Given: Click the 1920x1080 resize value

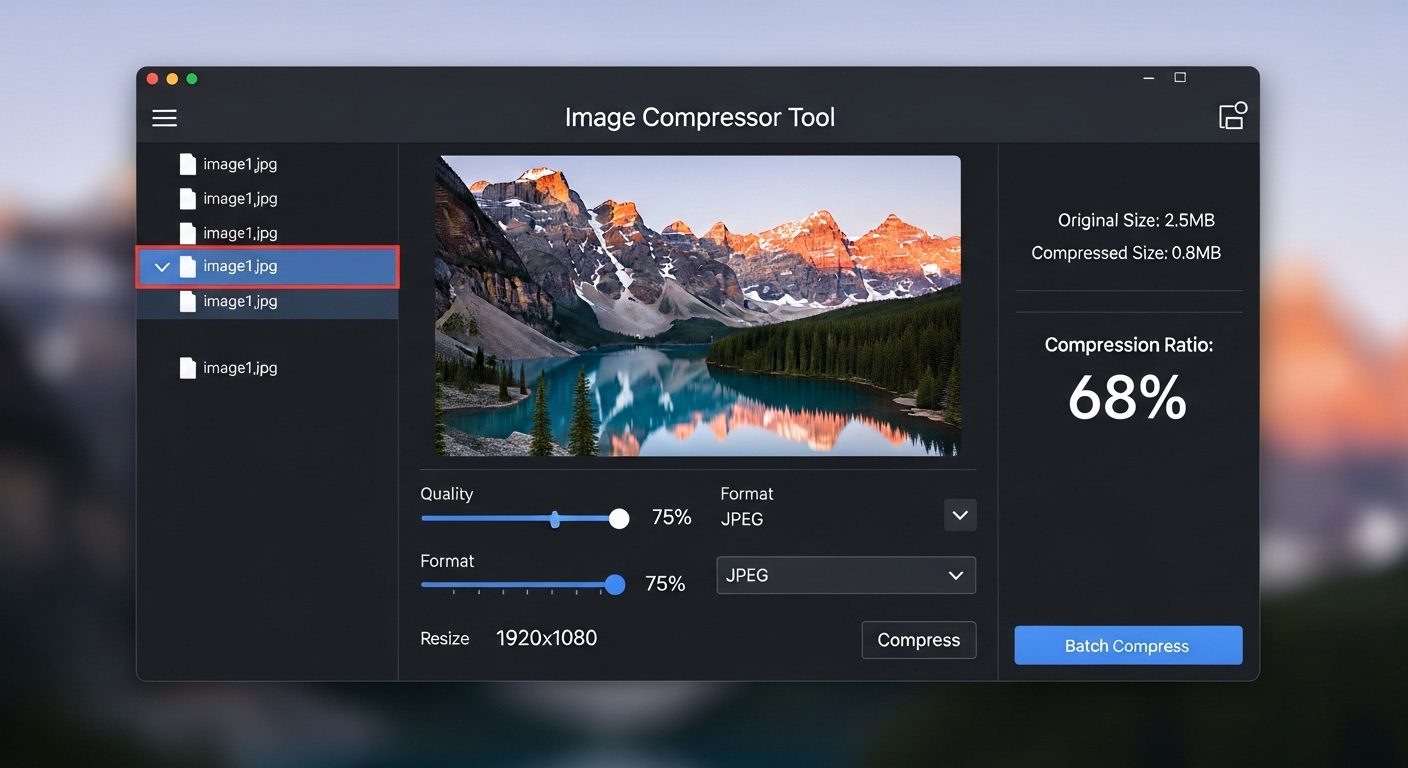Looking at the screenshot, I should [x=546, y=638].
